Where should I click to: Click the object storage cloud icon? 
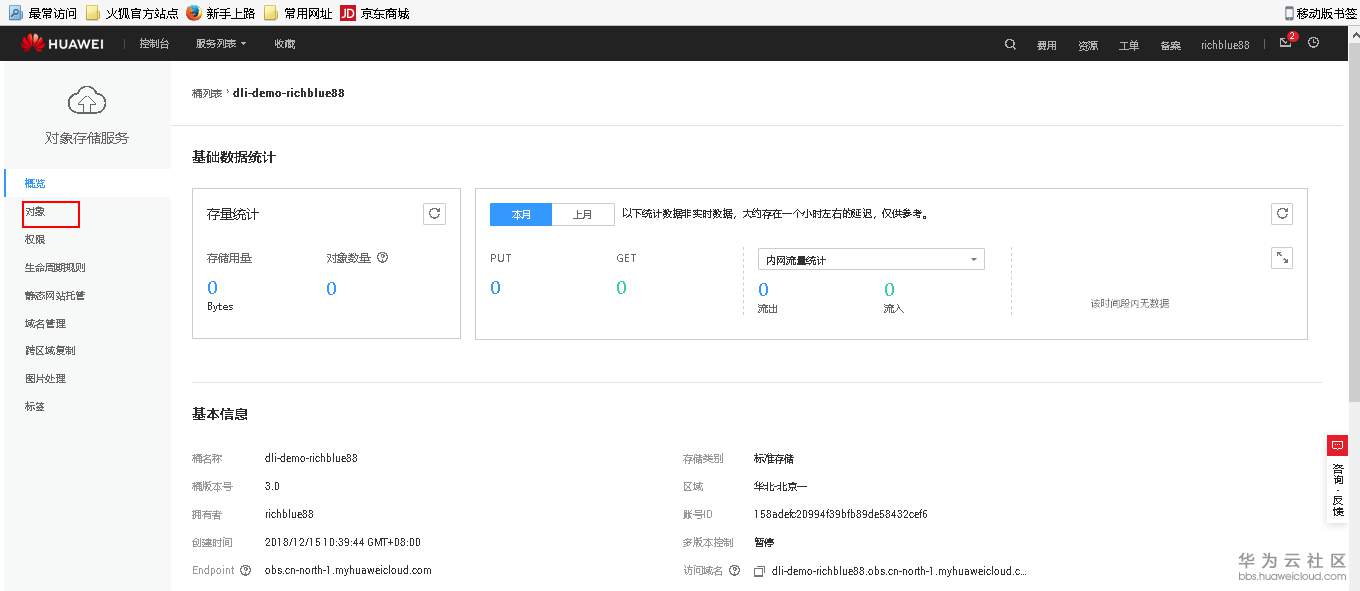pos(86,100)
